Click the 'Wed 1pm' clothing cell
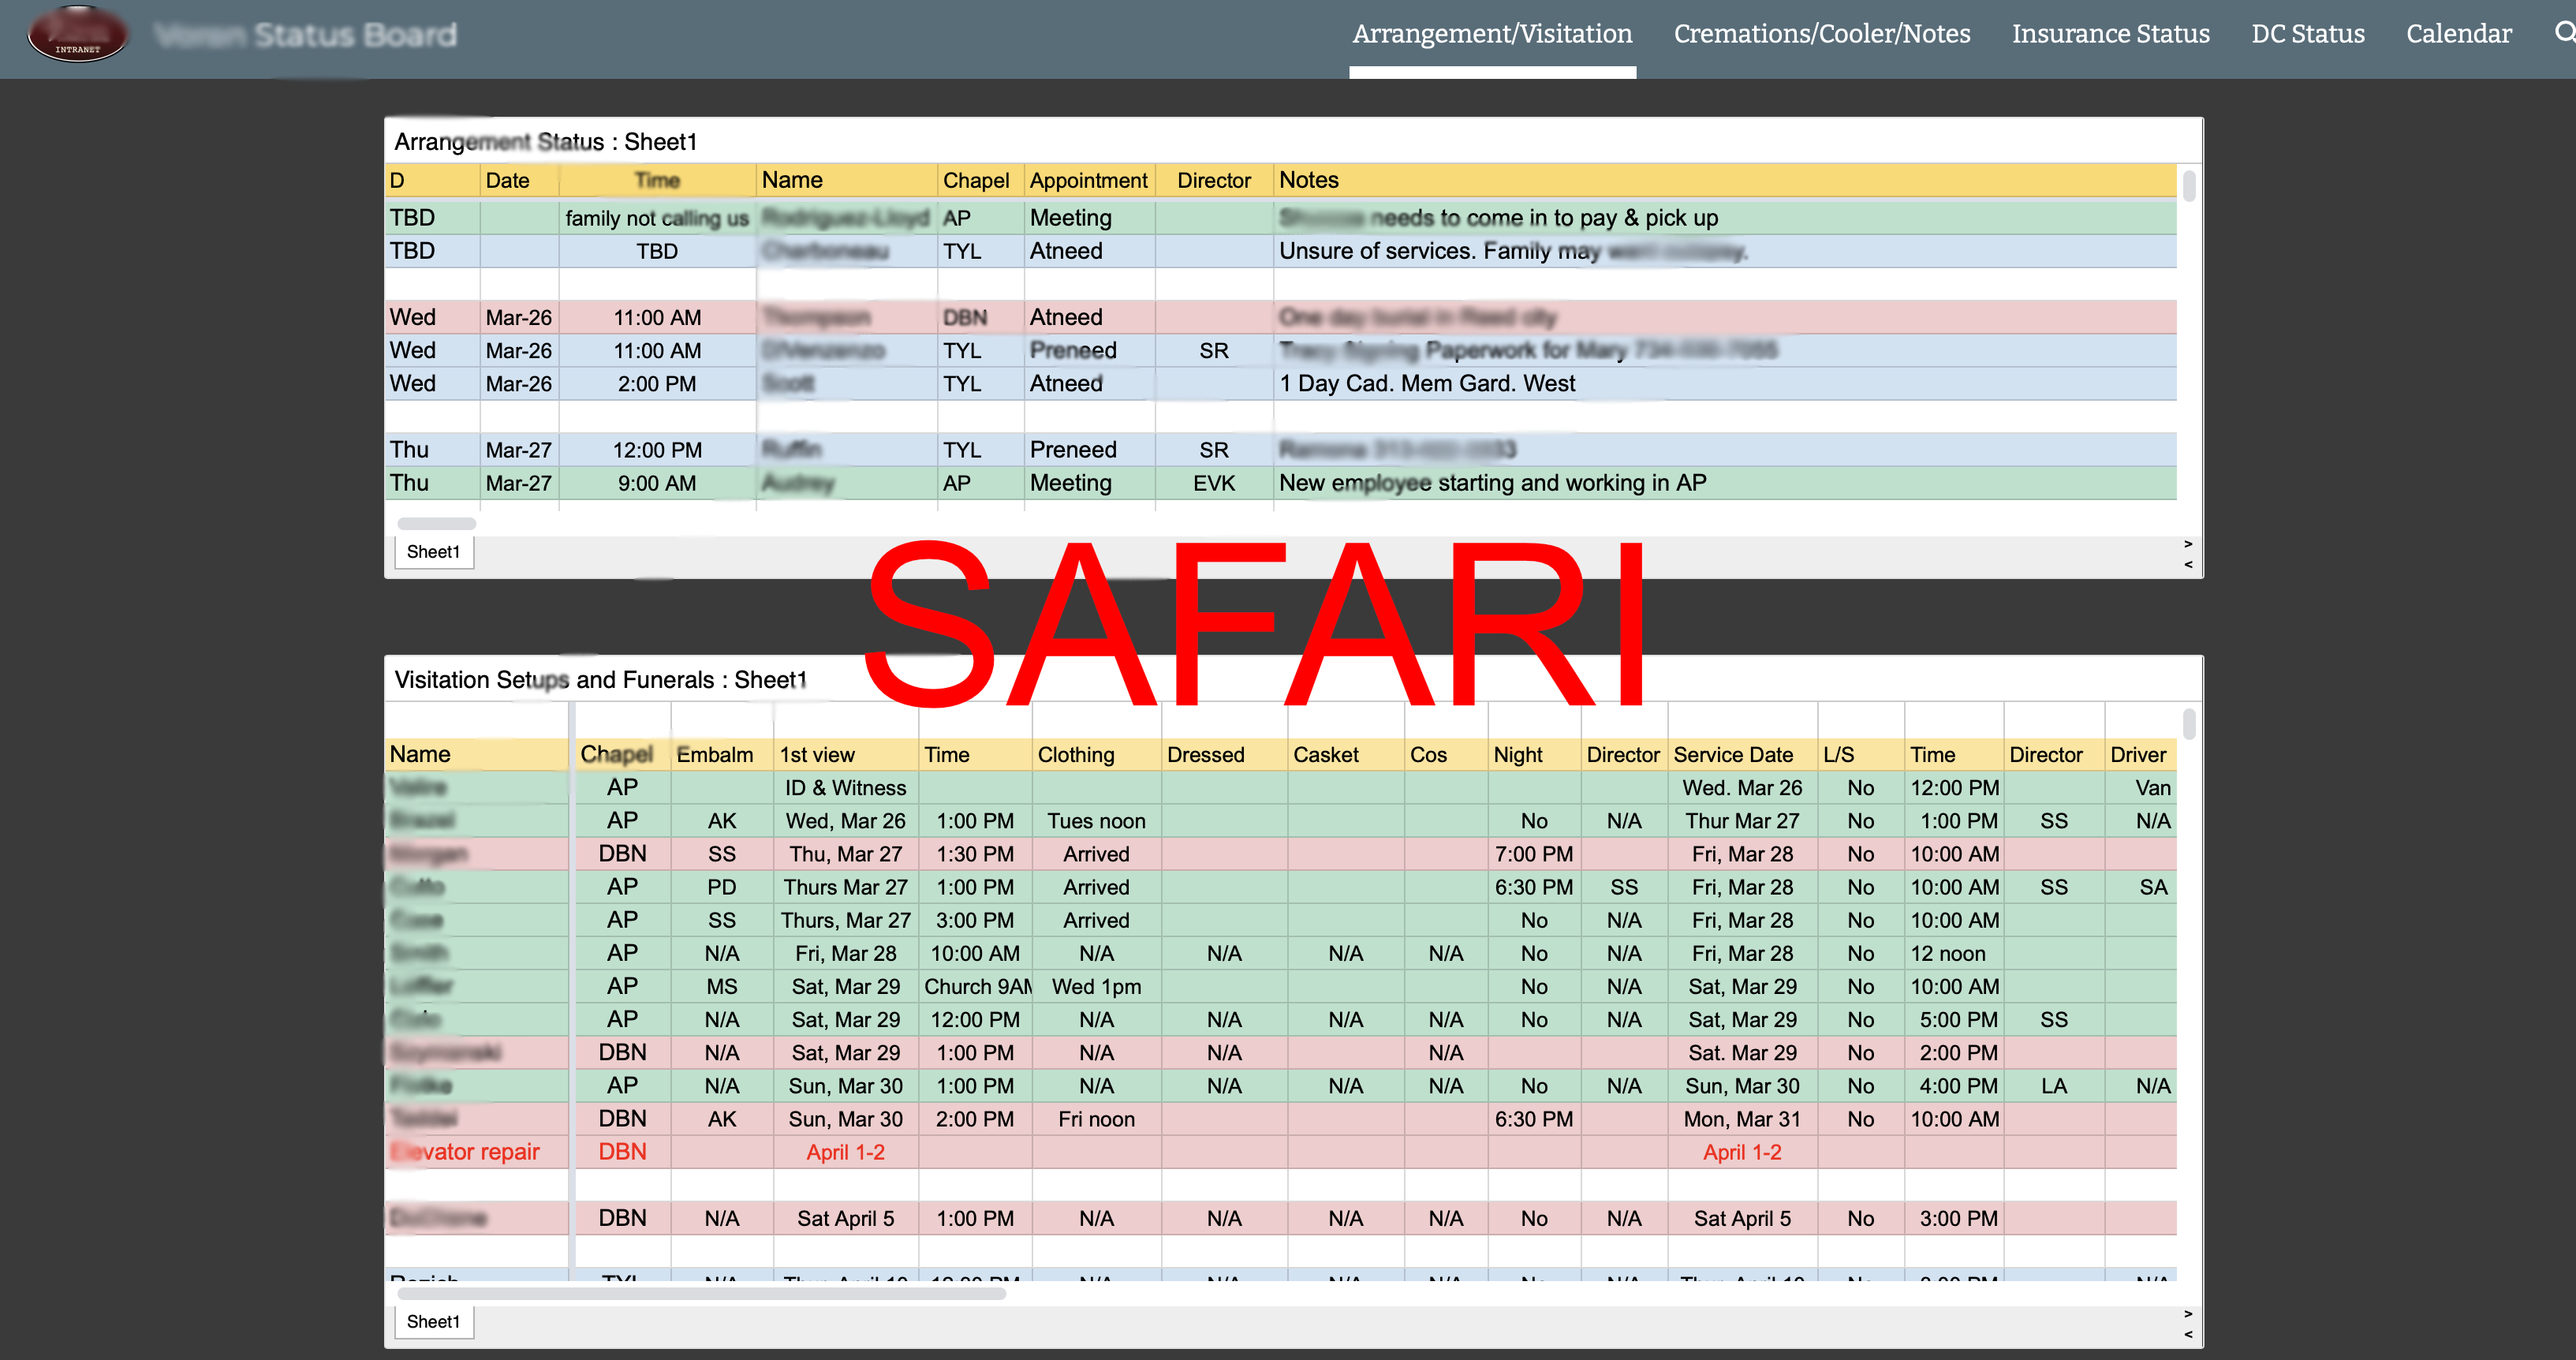2576x1360 pixels. 1096,987
